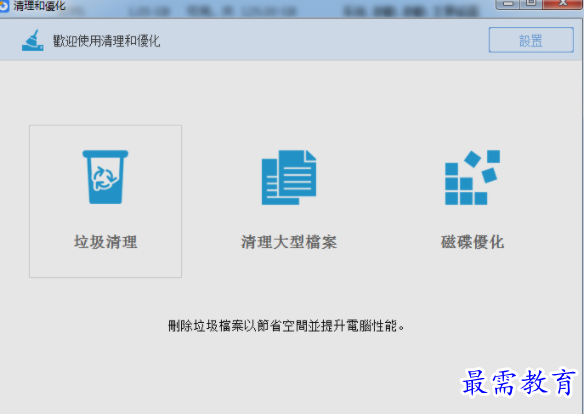Screen dimensions: 584x414
Task: Select the trash can recycle icon
Action: point(105,177)
